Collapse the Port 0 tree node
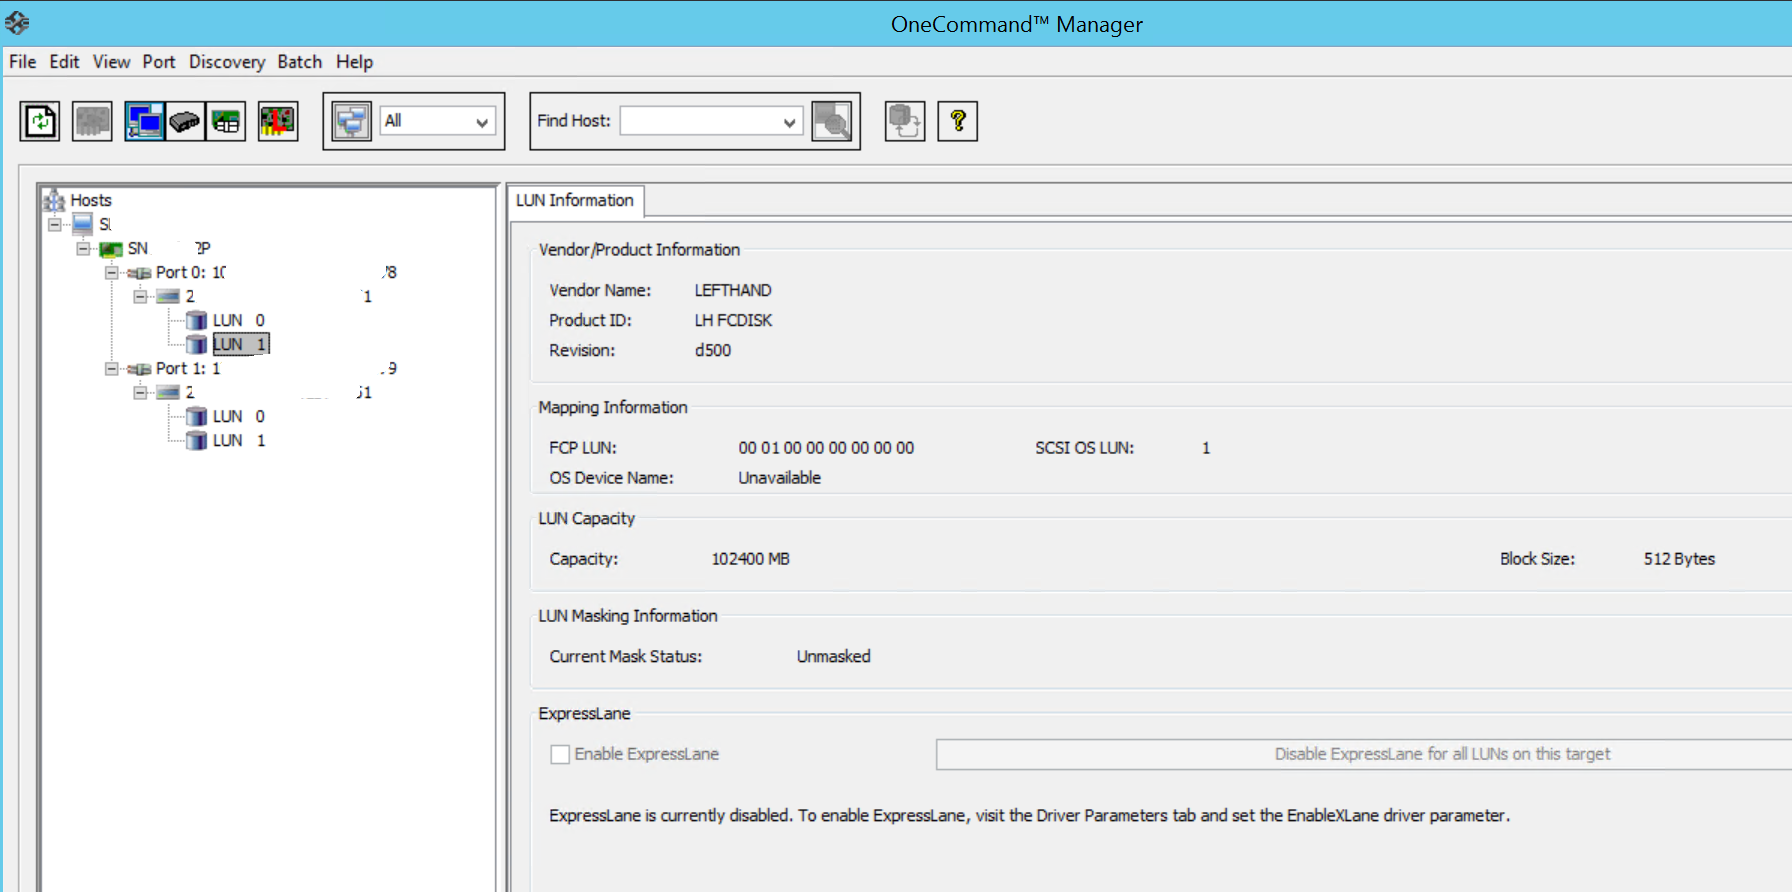 111,272
